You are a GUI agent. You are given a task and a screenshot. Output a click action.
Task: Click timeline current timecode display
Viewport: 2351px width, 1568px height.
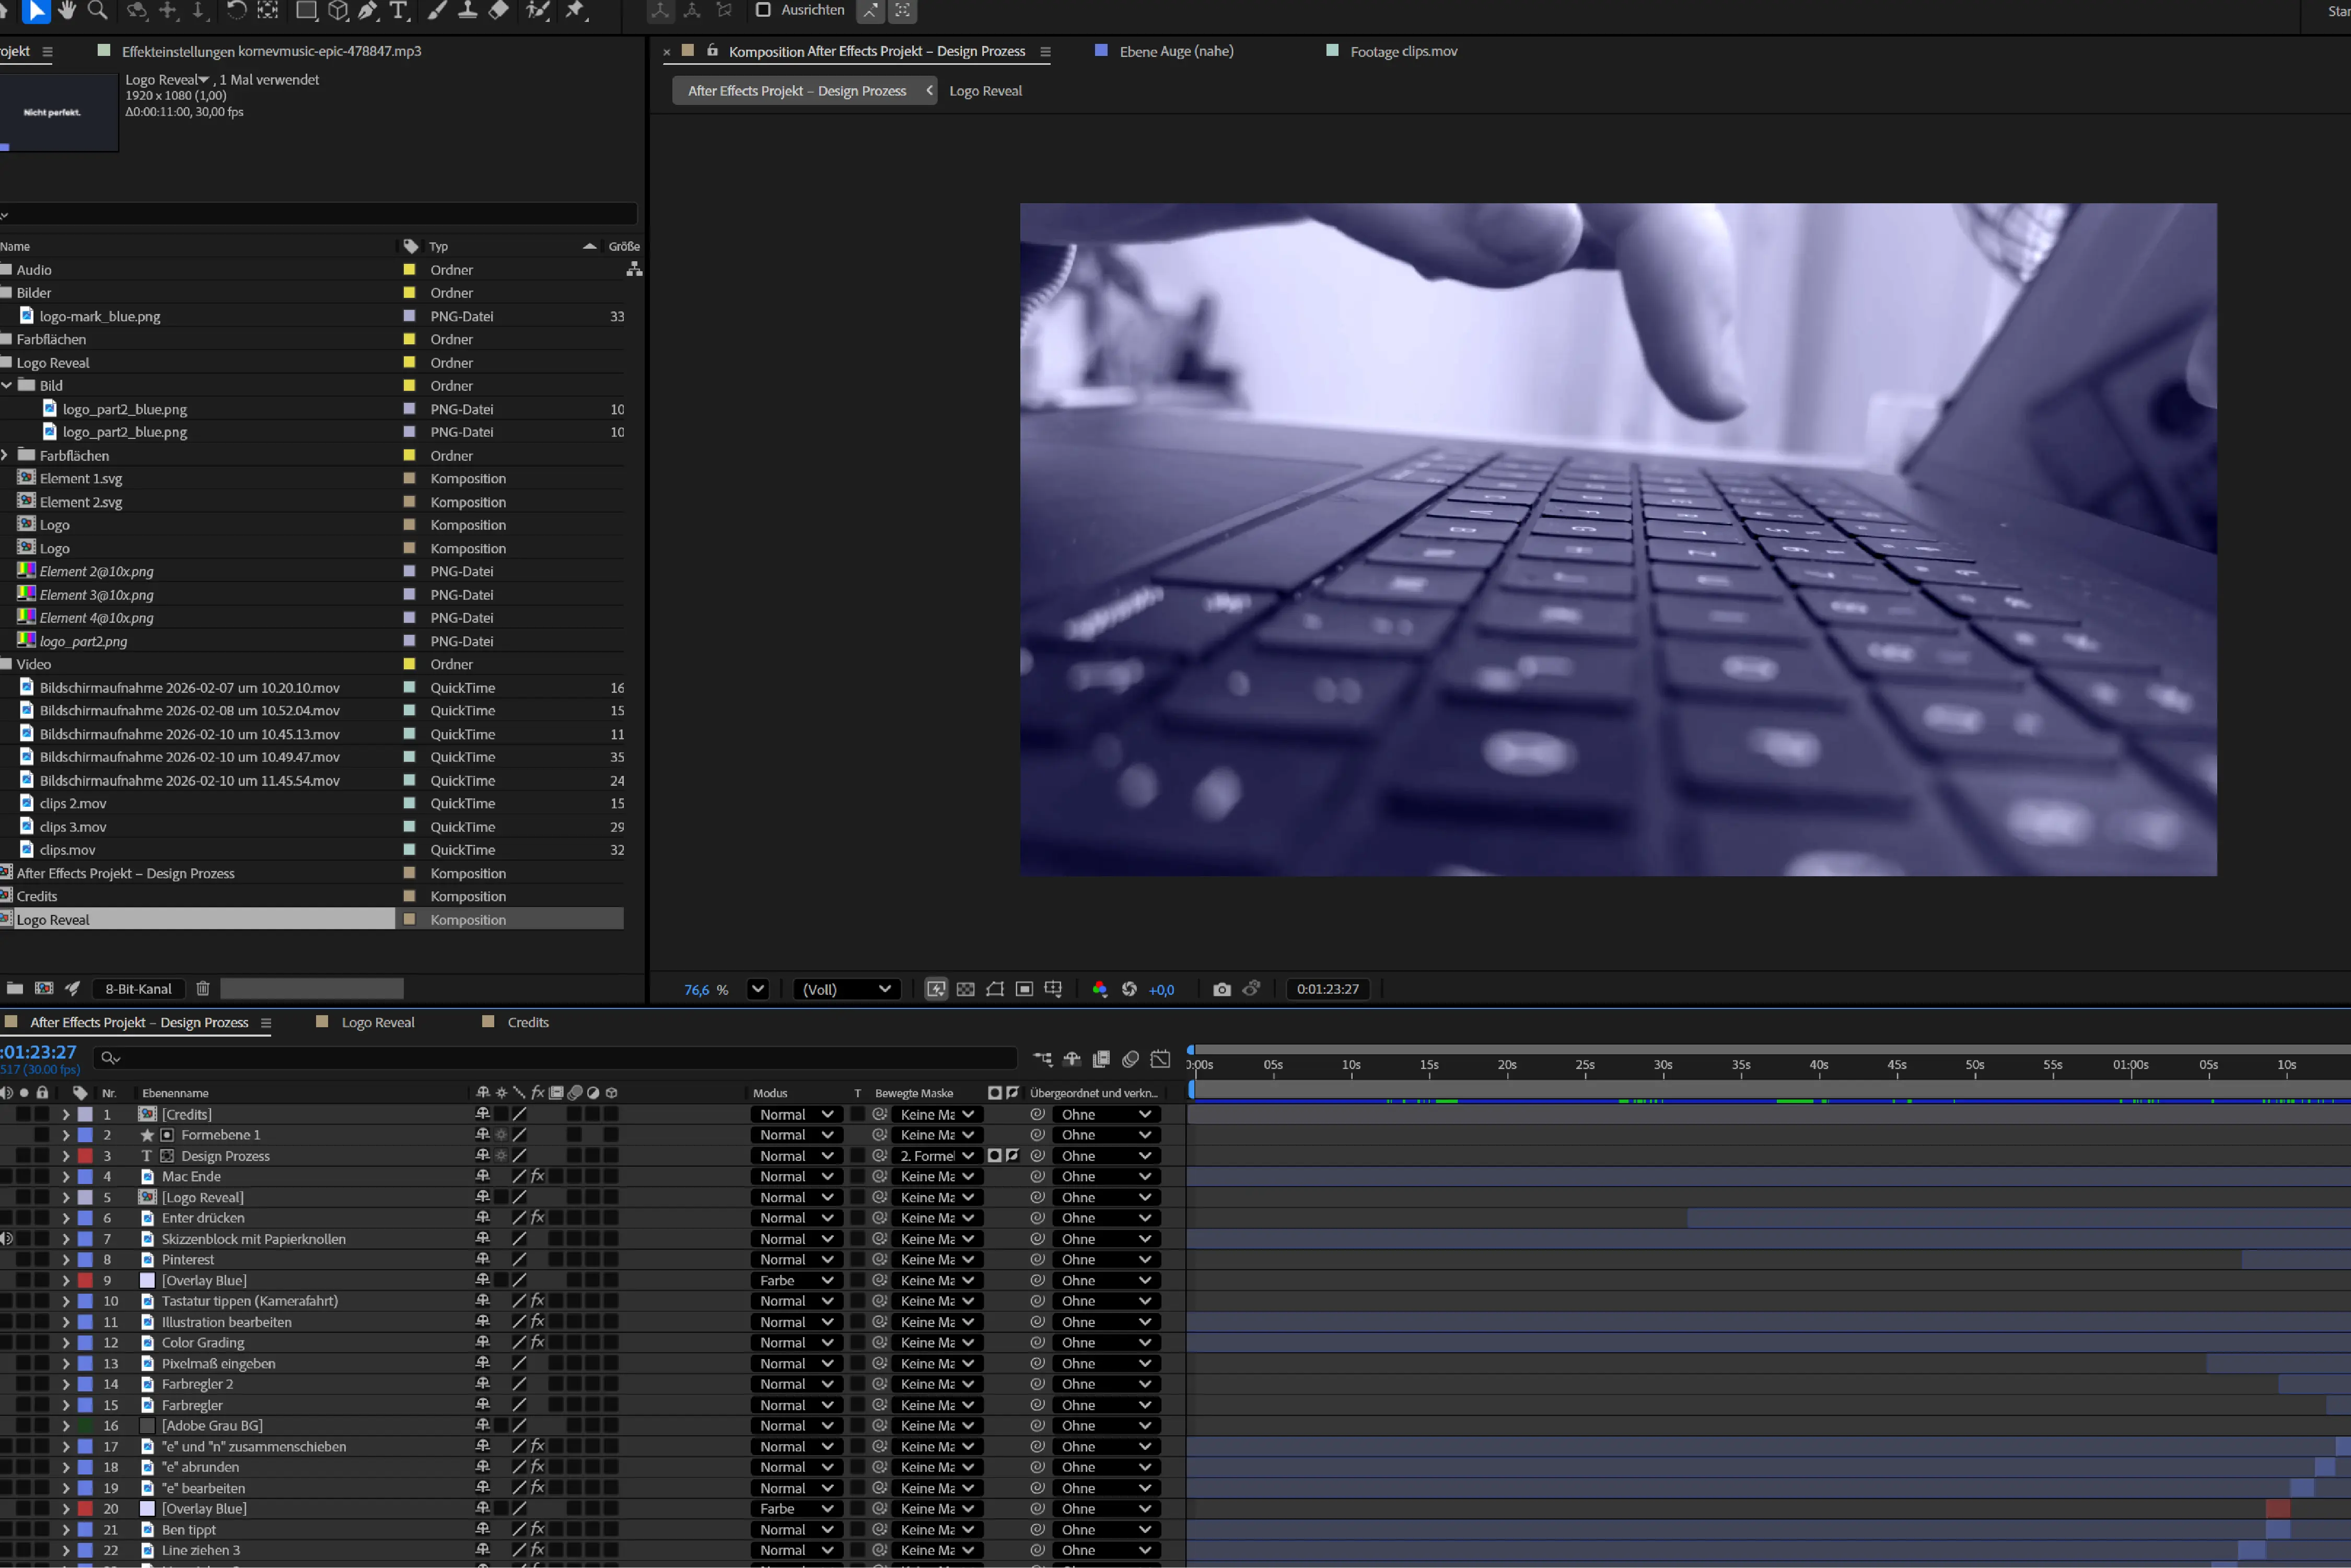[38, 1052]
